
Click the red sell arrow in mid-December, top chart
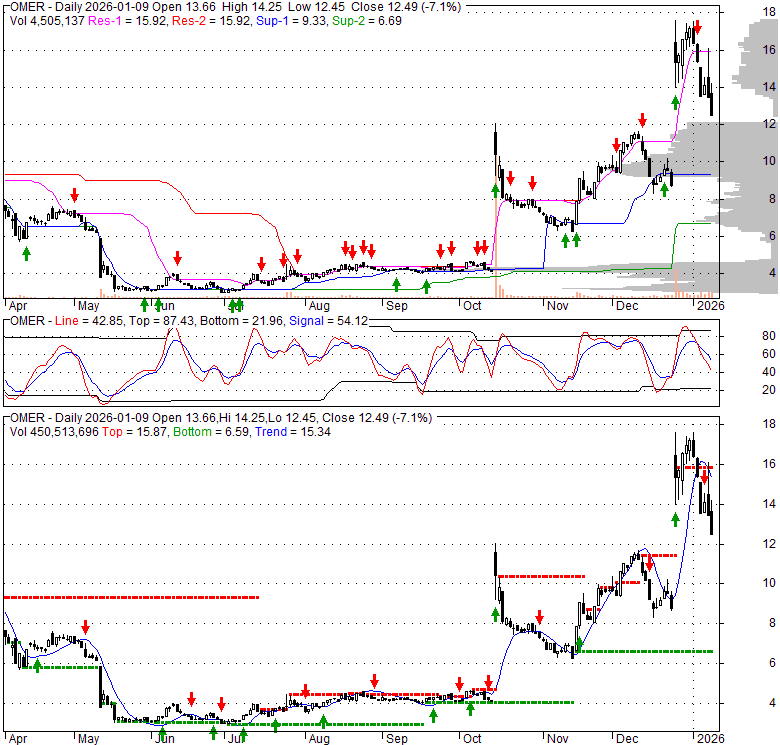pos(643,120)
